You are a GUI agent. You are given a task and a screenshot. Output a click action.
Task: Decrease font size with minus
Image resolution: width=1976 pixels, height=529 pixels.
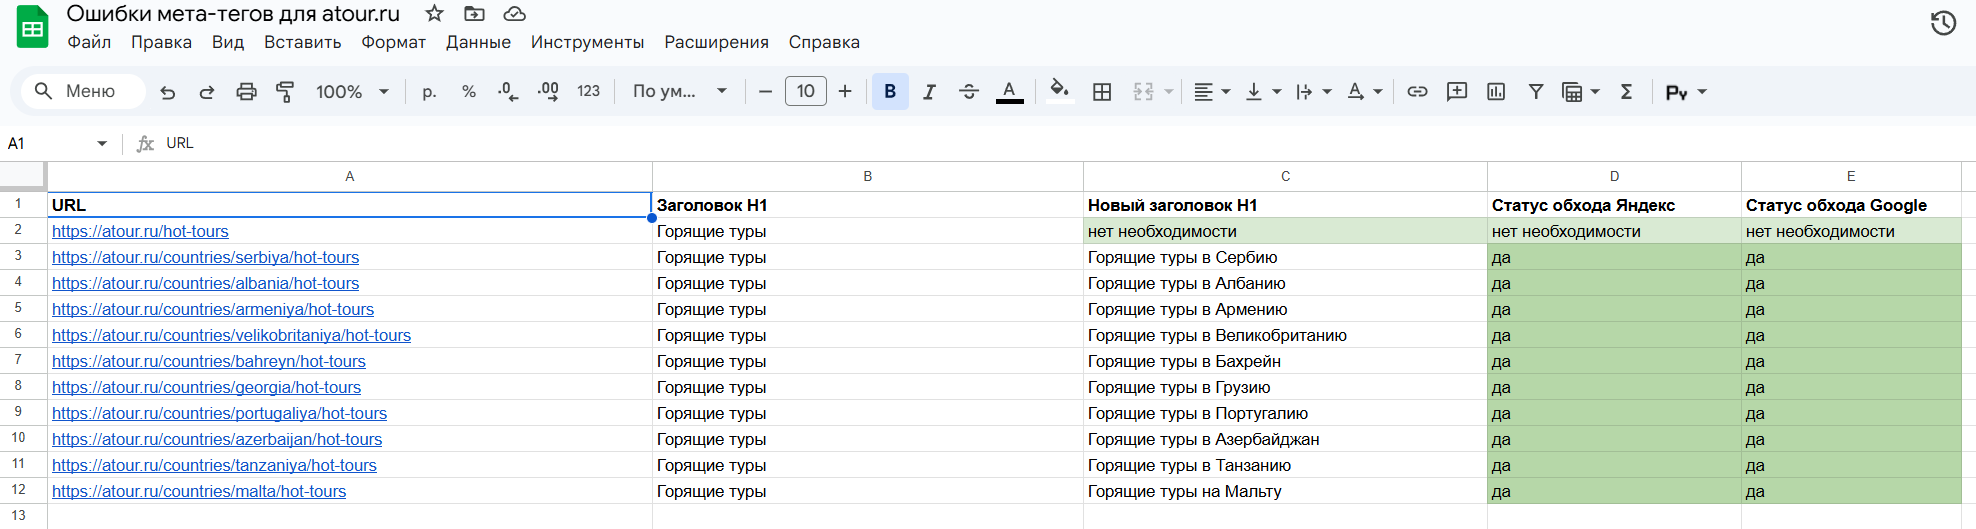click(766, 92)
